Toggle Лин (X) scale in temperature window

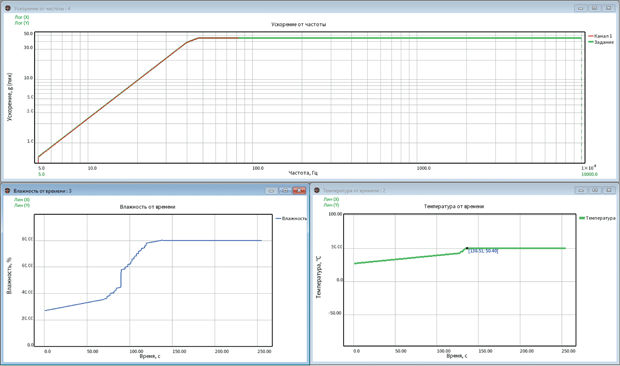331,200
